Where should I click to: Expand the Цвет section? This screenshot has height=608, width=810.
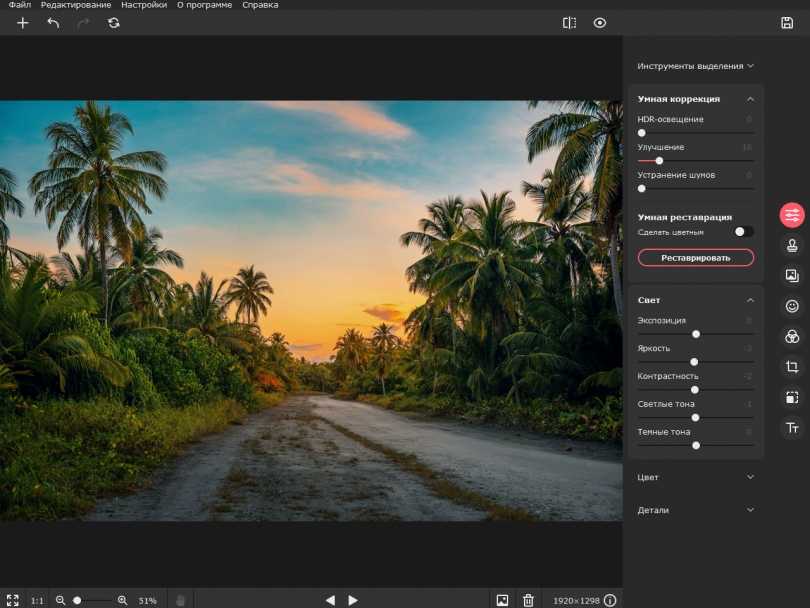click(750, 477)
